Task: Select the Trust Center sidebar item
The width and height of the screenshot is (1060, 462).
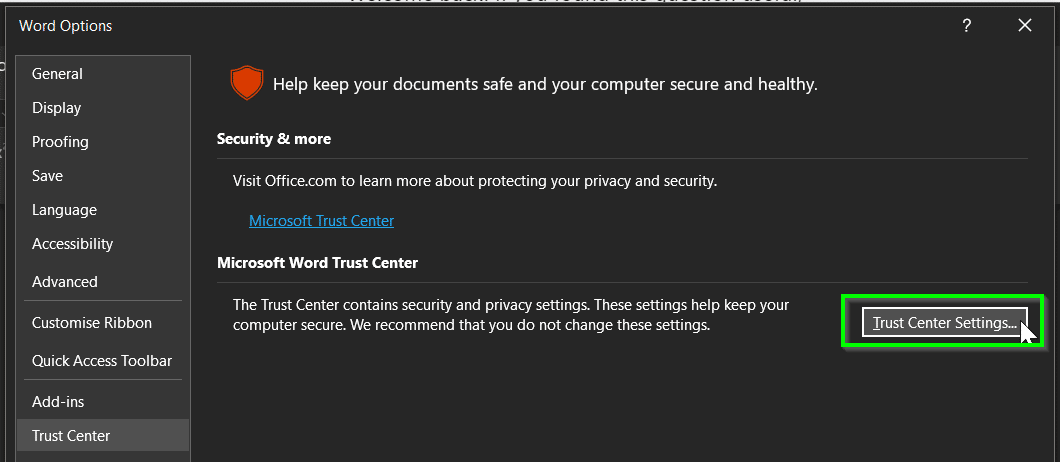Action: pyautogui.click(x=71, y=436)
